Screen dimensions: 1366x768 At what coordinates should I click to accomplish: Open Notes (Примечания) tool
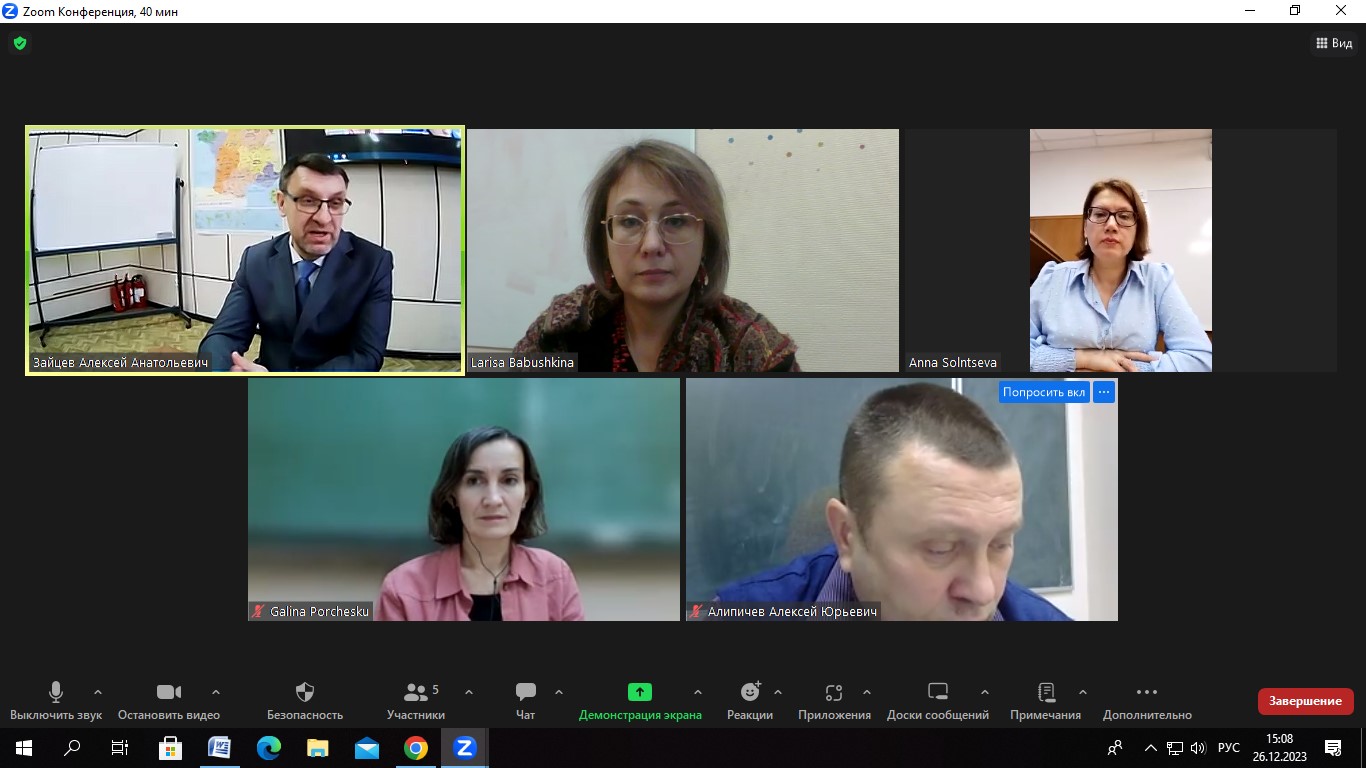pos(1045,700)
